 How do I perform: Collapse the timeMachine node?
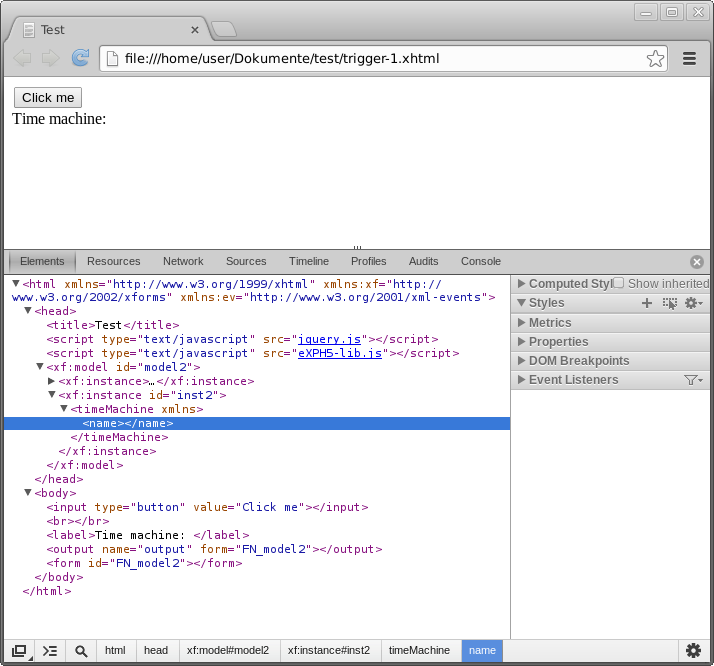coord(64,409)
